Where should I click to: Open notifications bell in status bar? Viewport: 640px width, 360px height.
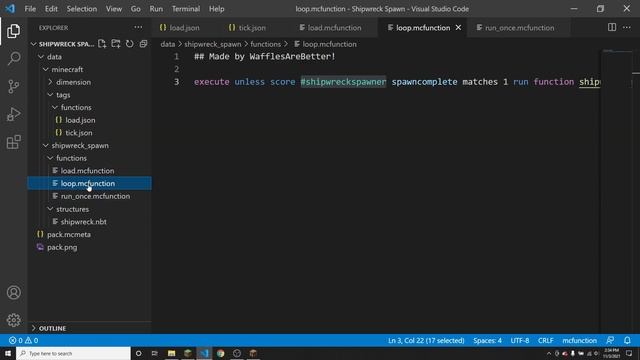(627, 340)
